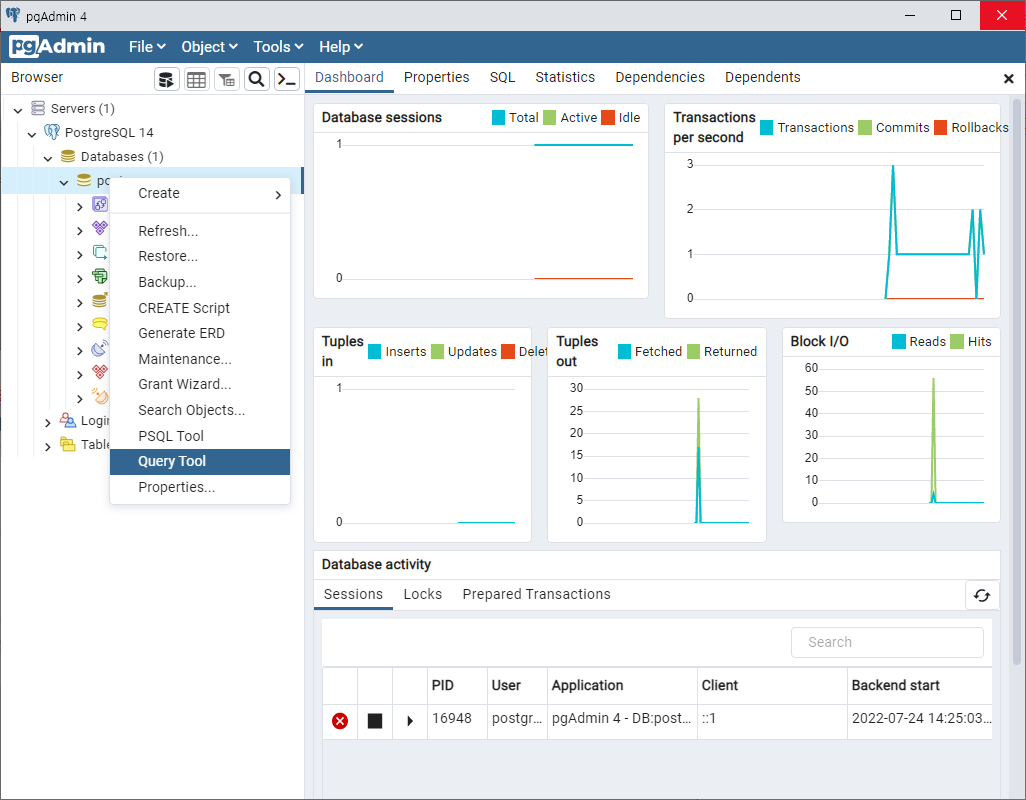Open the File menu
This screenshot has width=1026, height=800.
point(147,47)
